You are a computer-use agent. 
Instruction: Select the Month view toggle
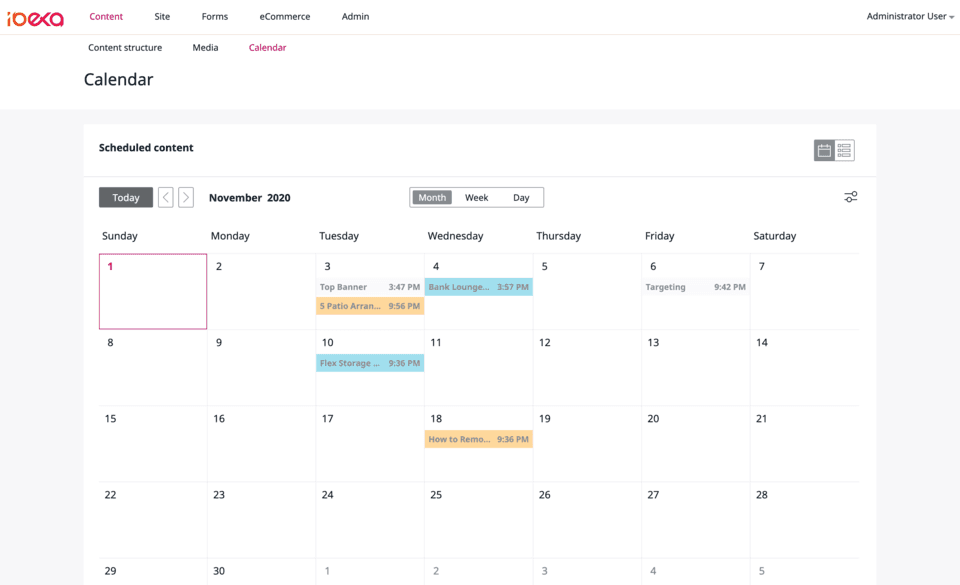(432, 198)
